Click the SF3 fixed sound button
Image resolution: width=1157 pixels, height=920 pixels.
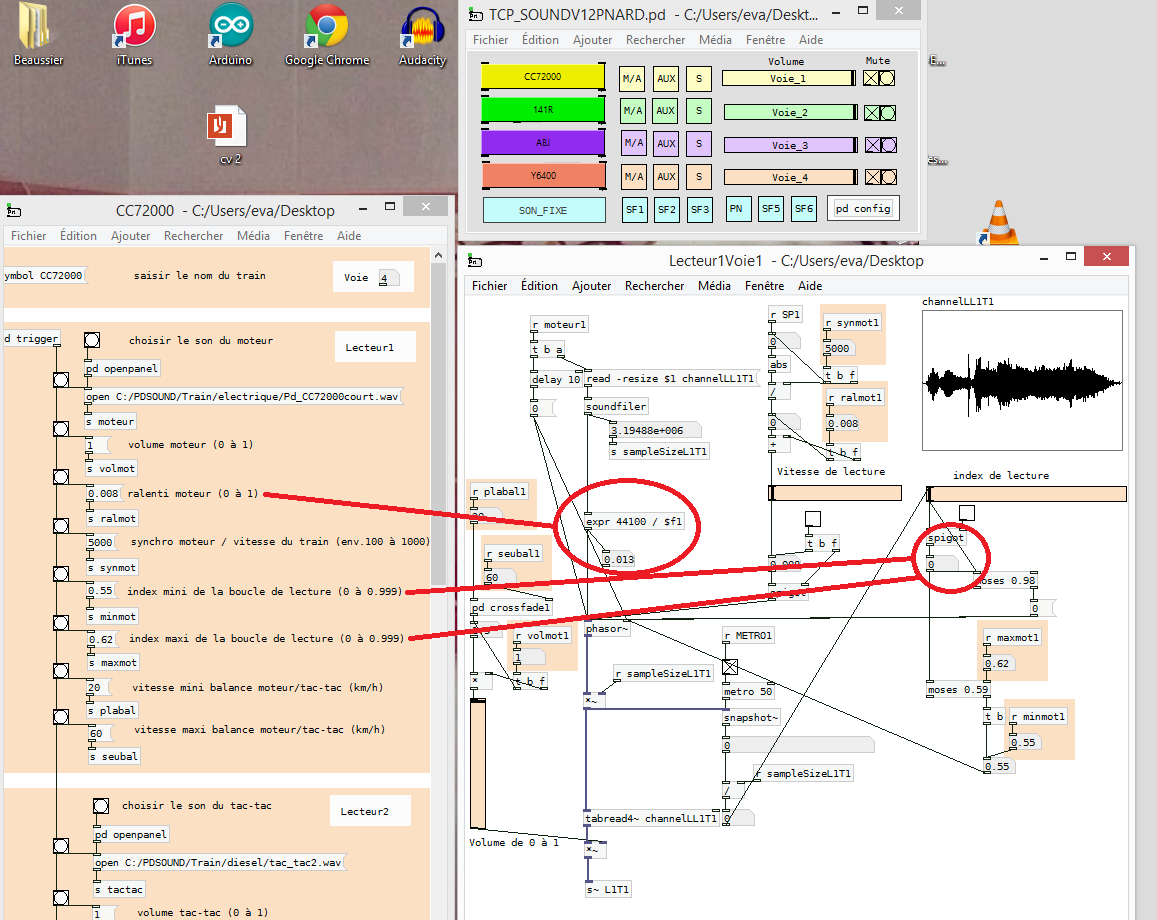coord(700,210)
